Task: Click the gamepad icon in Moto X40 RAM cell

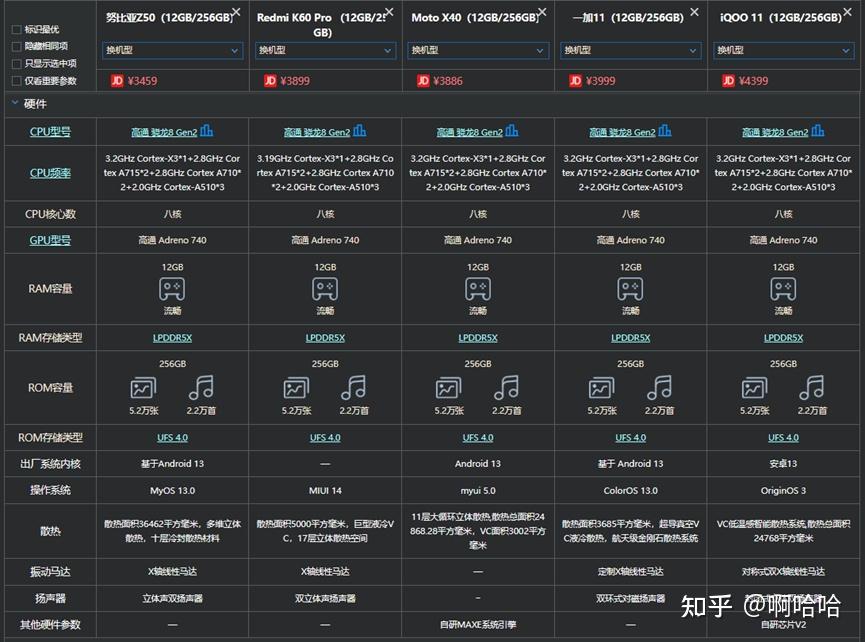Action: pyautogui.click(x=478, y=288)
